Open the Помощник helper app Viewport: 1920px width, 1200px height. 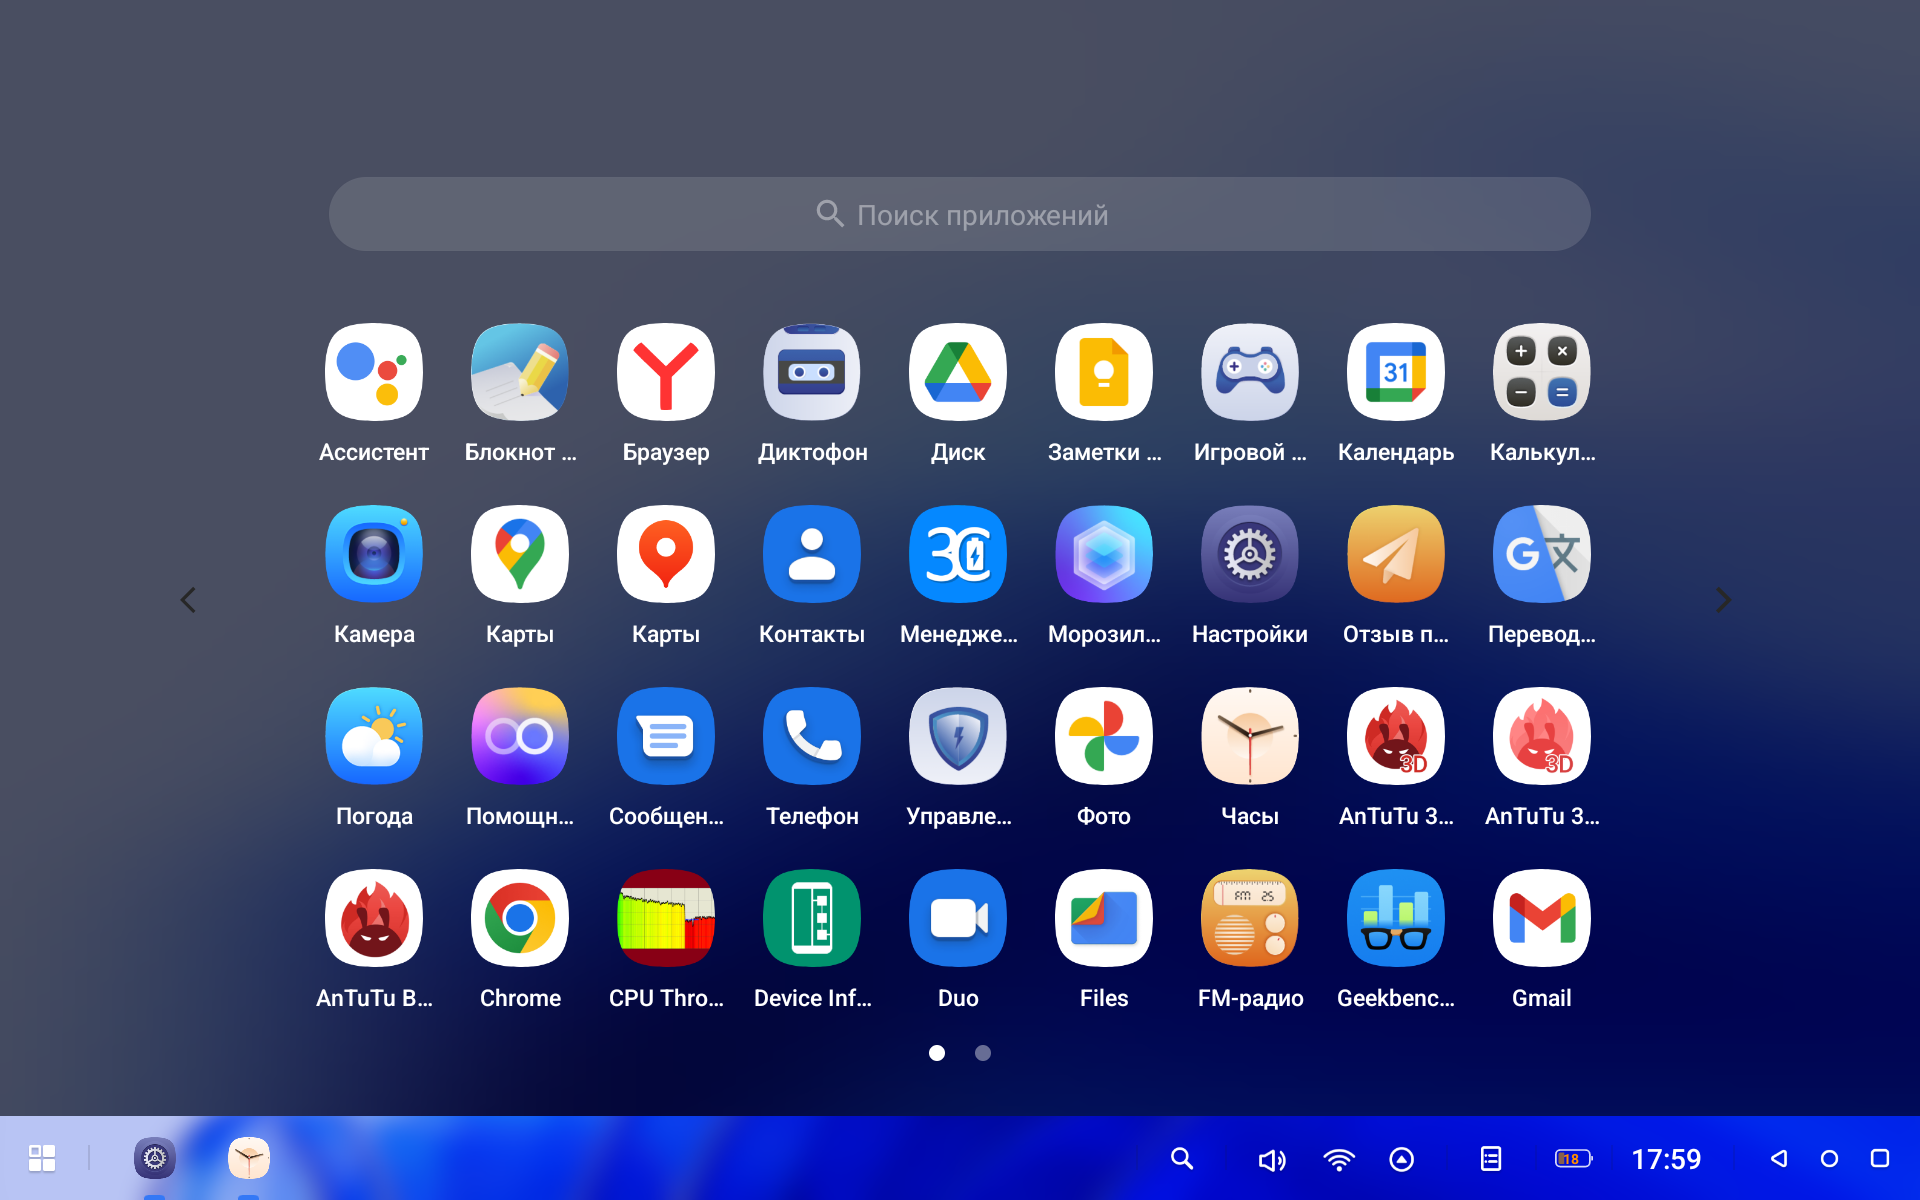pos(520,736)
